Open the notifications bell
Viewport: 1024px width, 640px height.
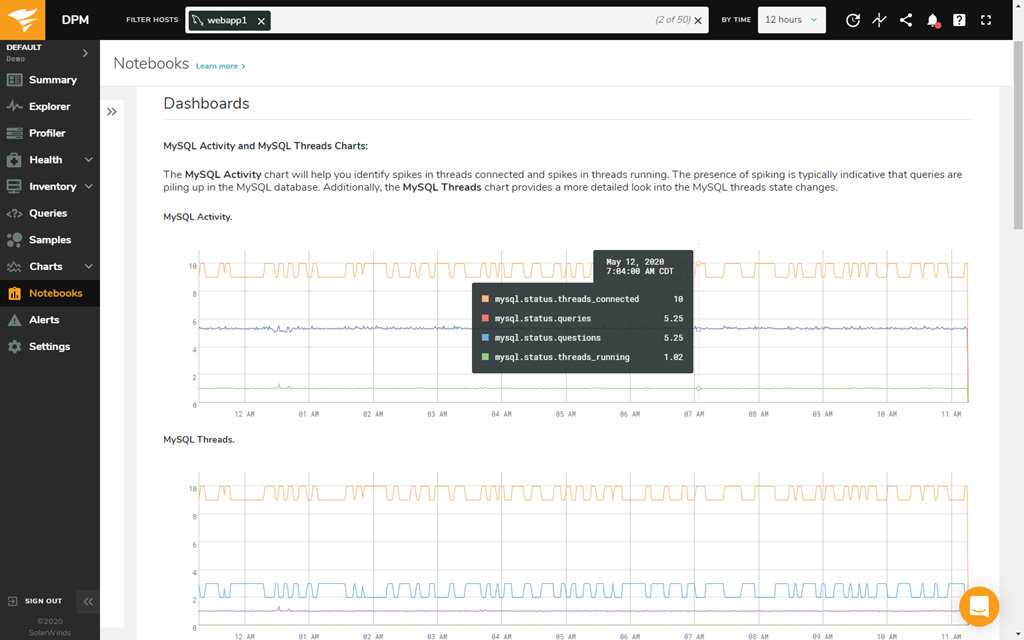(x=932, y=20)
